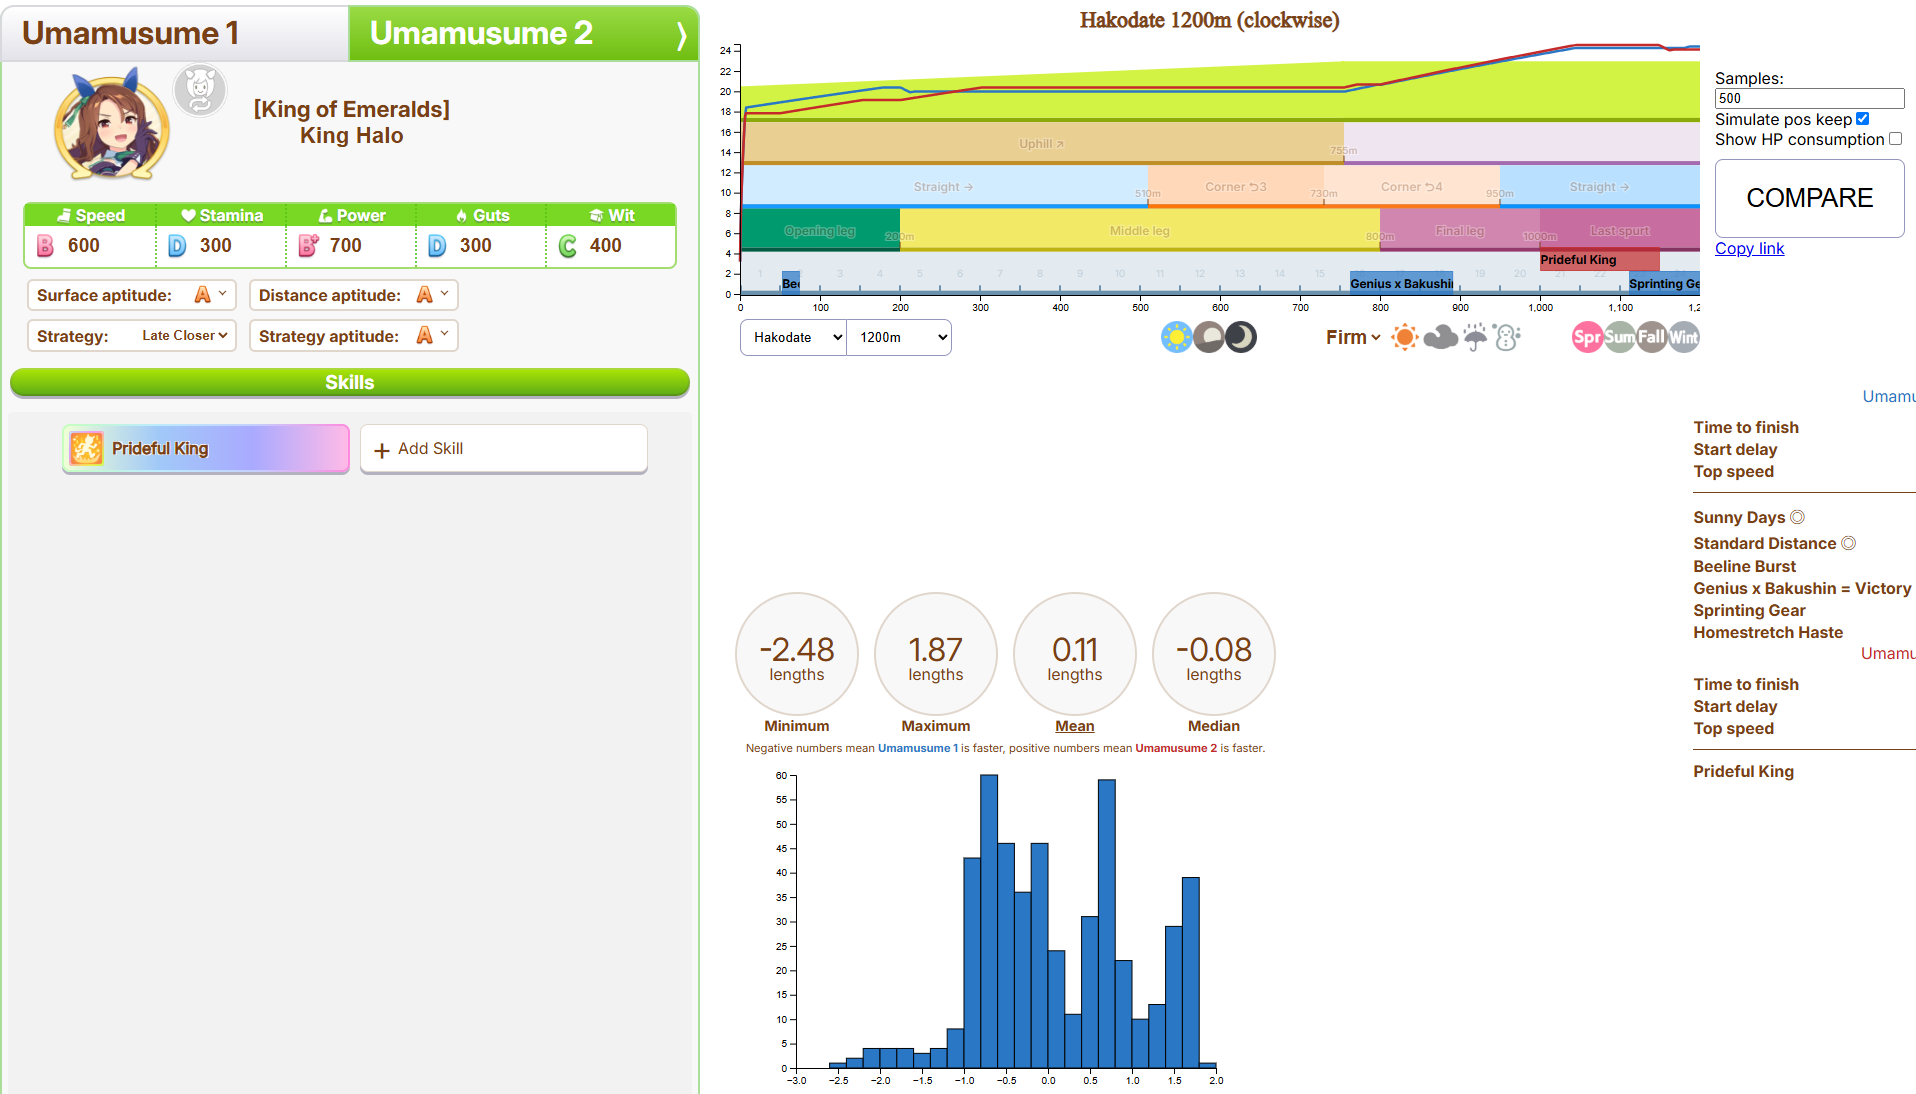This screenshot has width=1916, height=1094.
Task: Select Winter season icon
Action: click(x=1683, y=337)
